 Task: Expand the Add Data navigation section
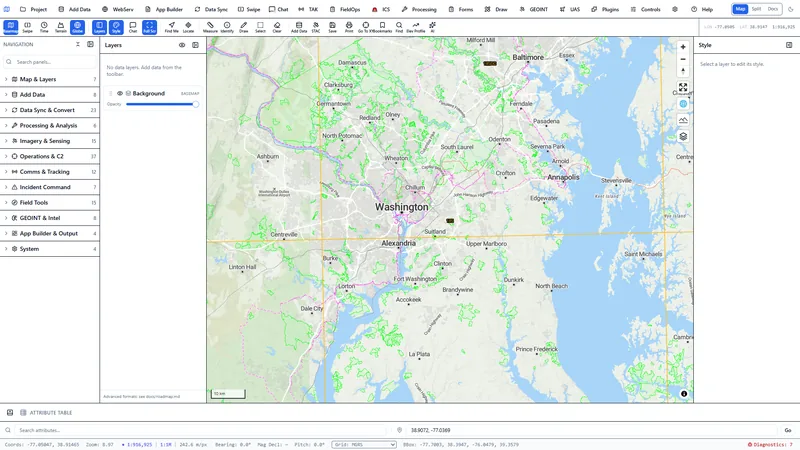pyautogui.click(x=49, y=94)
